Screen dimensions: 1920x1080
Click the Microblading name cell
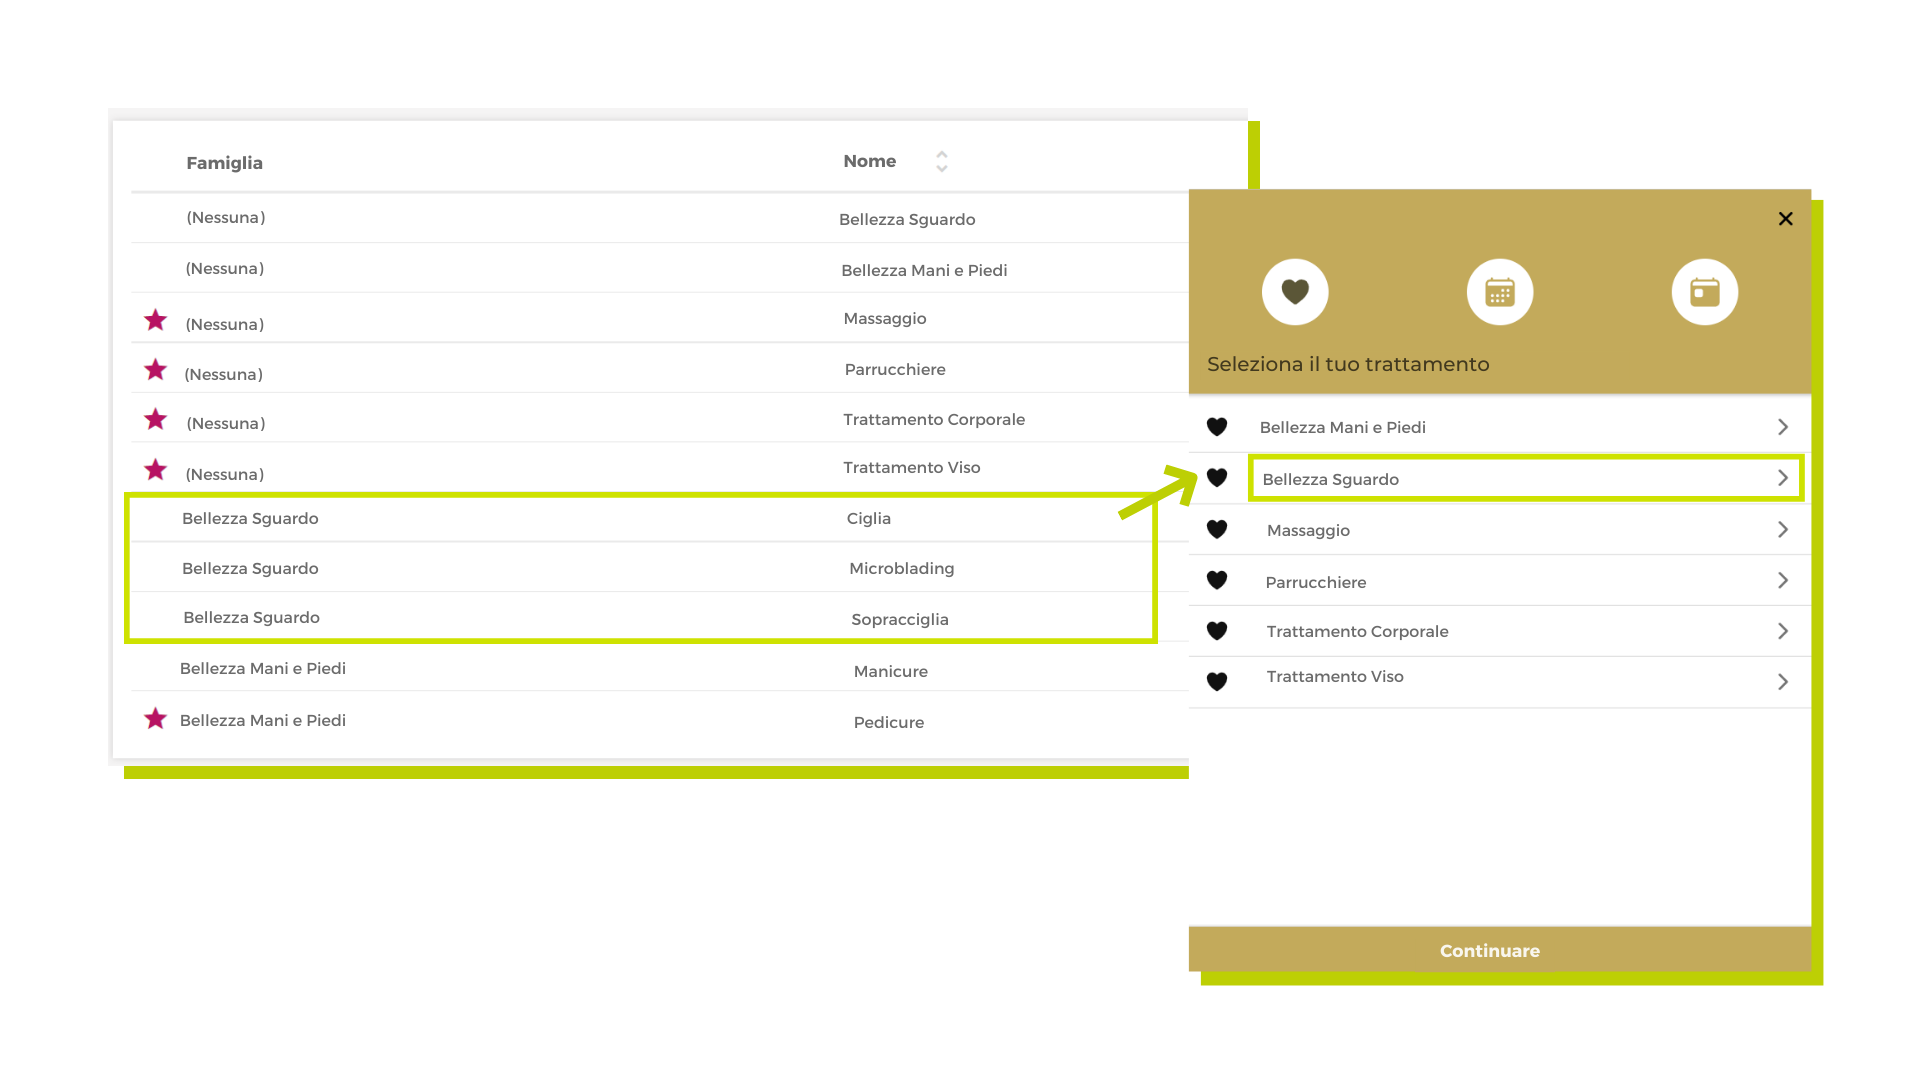point(902,568)
